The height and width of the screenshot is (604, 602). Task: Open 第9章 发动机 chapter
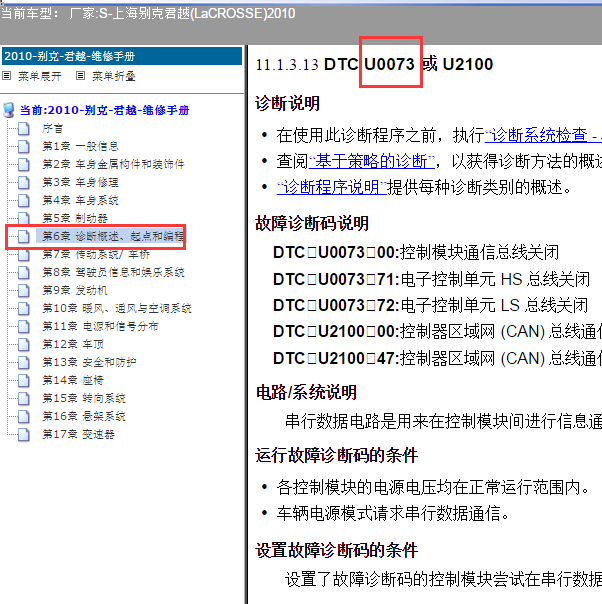[x=75, y=290]
